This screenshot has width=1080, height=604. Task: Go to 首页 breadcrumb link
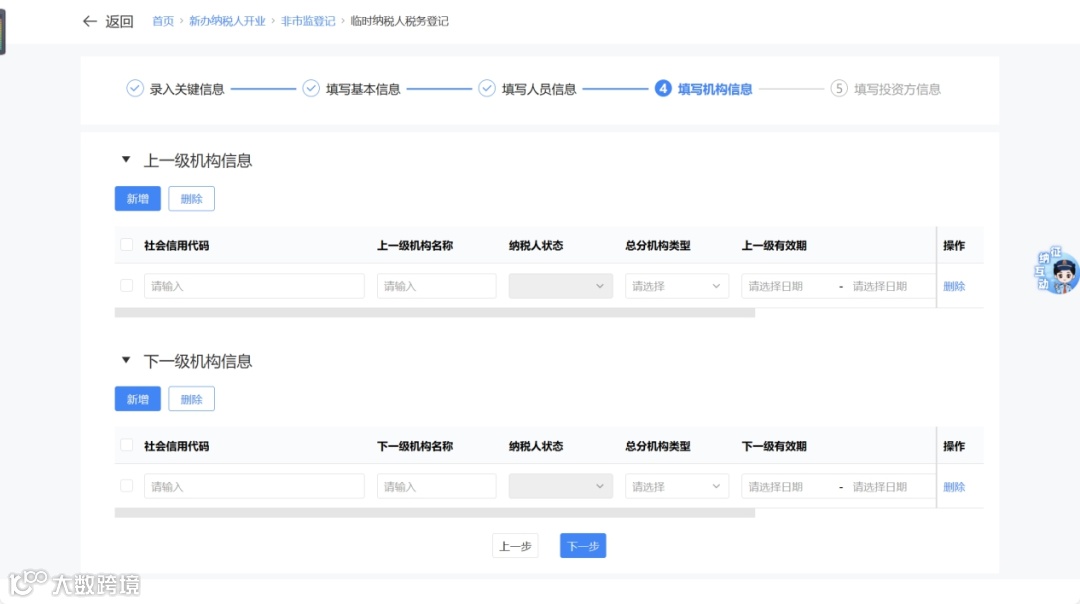(163, 21)
